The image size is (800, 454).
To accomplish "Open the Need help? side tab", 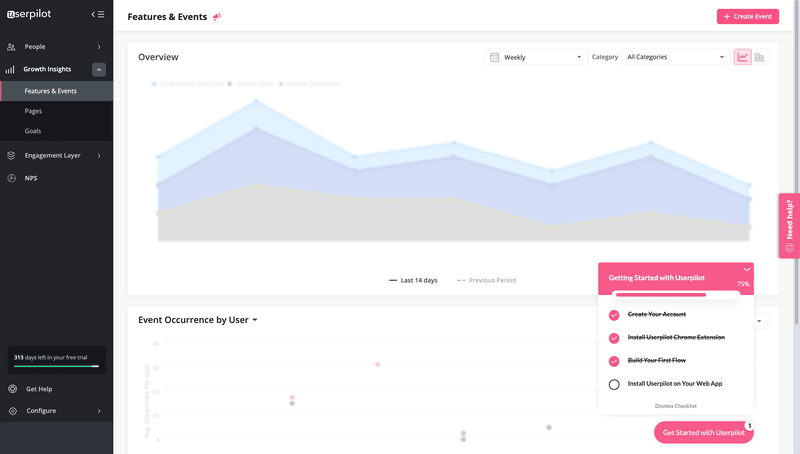I will tap(789, 225).
